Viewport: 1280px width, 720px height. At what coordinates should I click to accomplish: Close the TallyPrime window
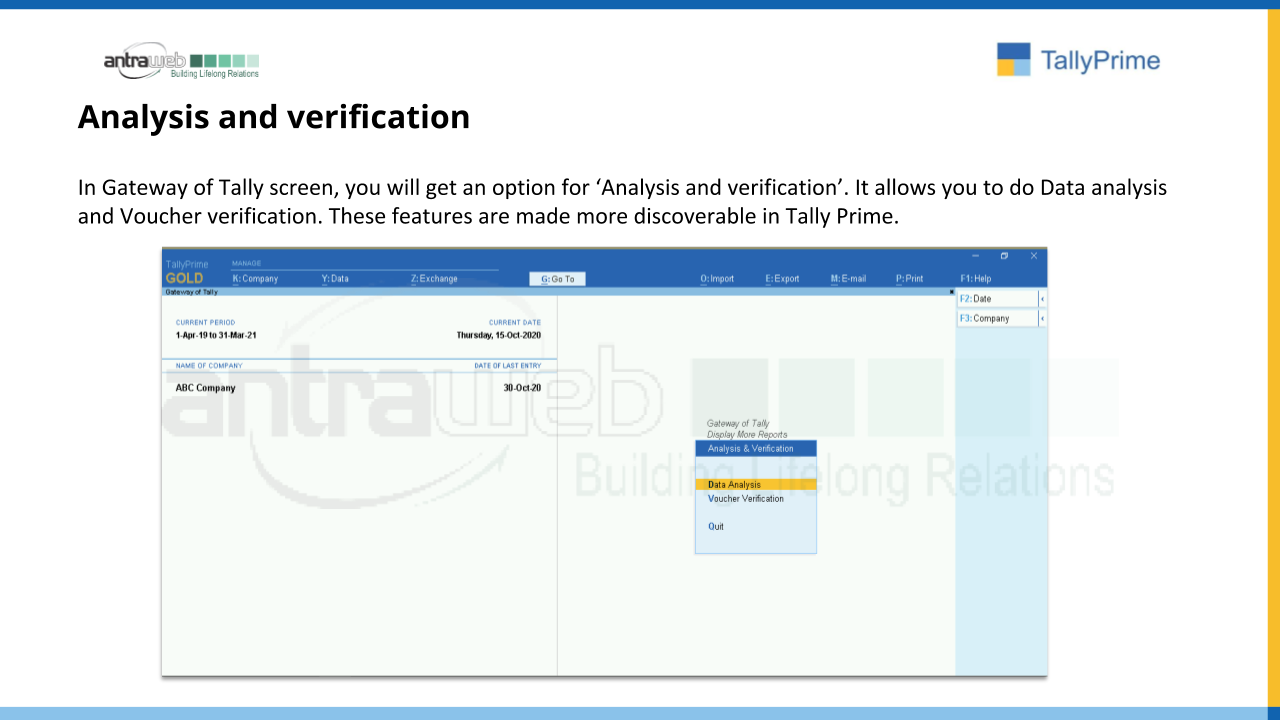(x=1034, y=256)
